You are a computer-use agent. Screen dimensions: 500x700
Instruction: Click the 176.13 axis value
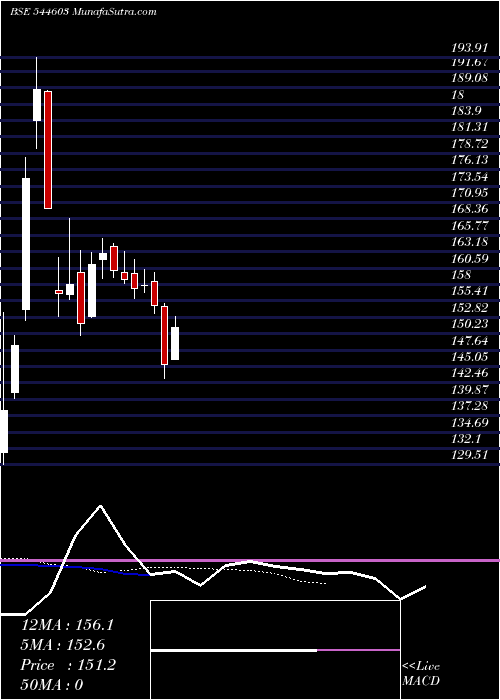pos(470,160)
